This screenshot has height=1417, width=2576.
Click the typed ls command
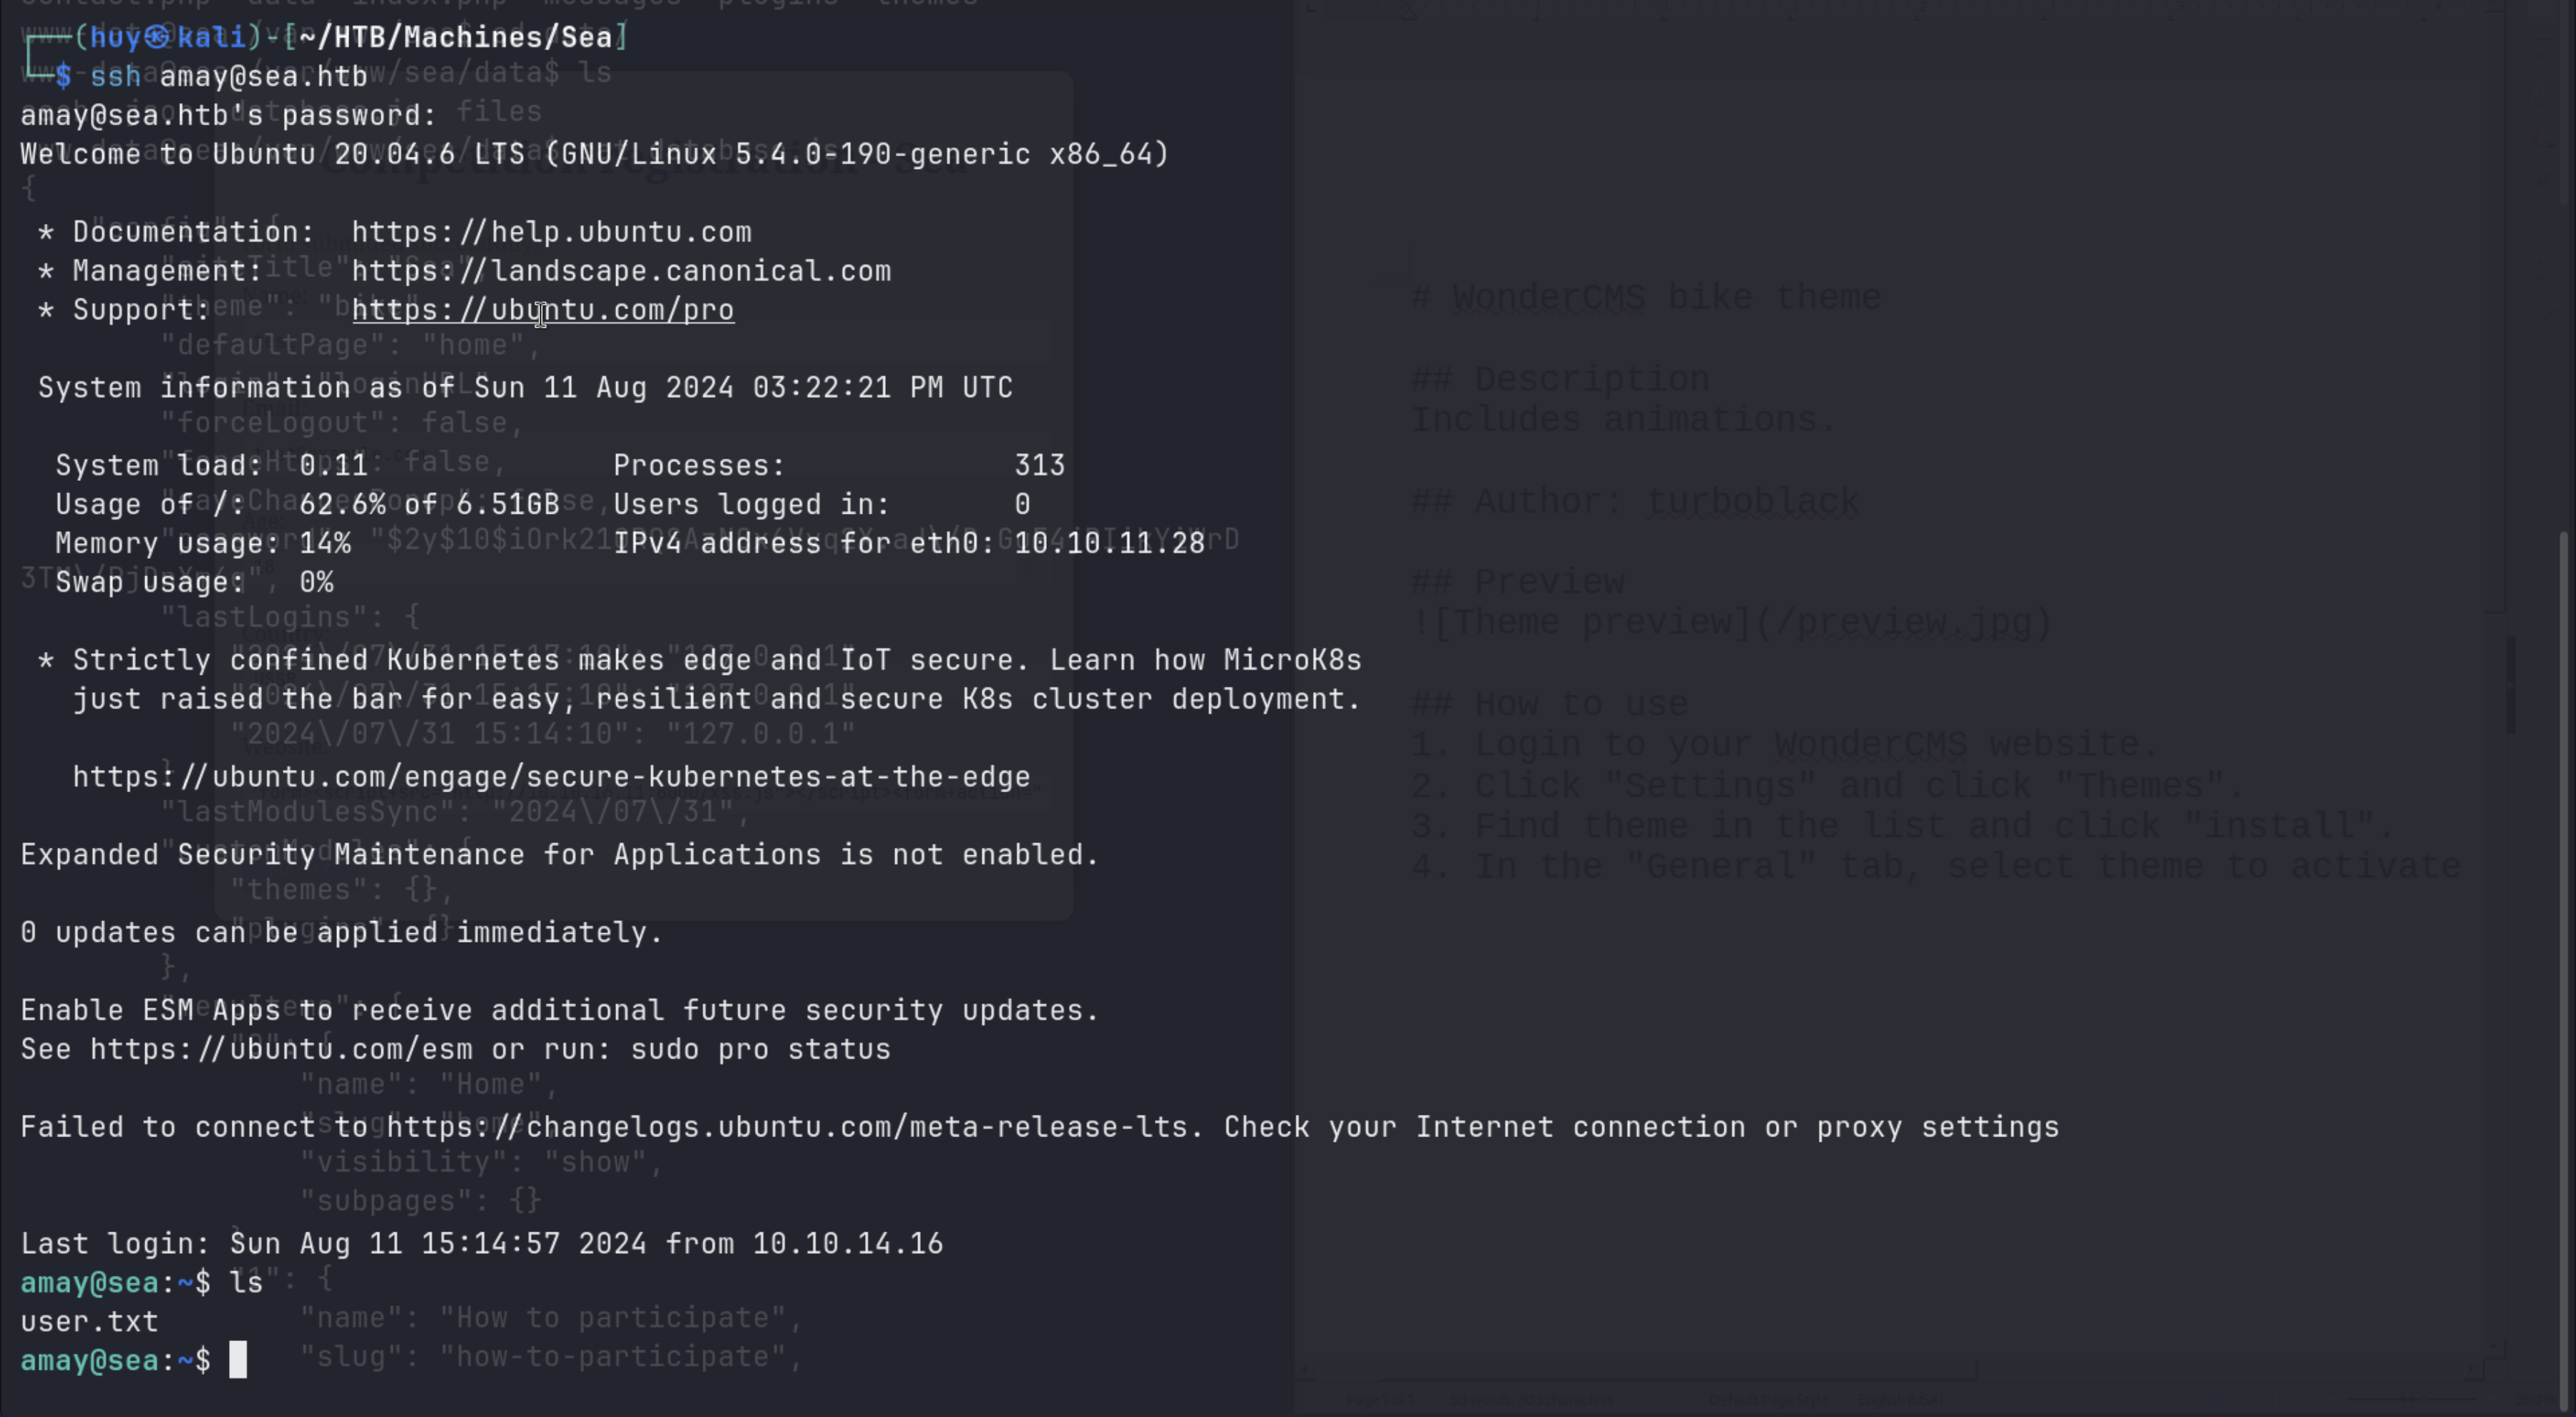pyautogui.click(x=246, y=1283)
